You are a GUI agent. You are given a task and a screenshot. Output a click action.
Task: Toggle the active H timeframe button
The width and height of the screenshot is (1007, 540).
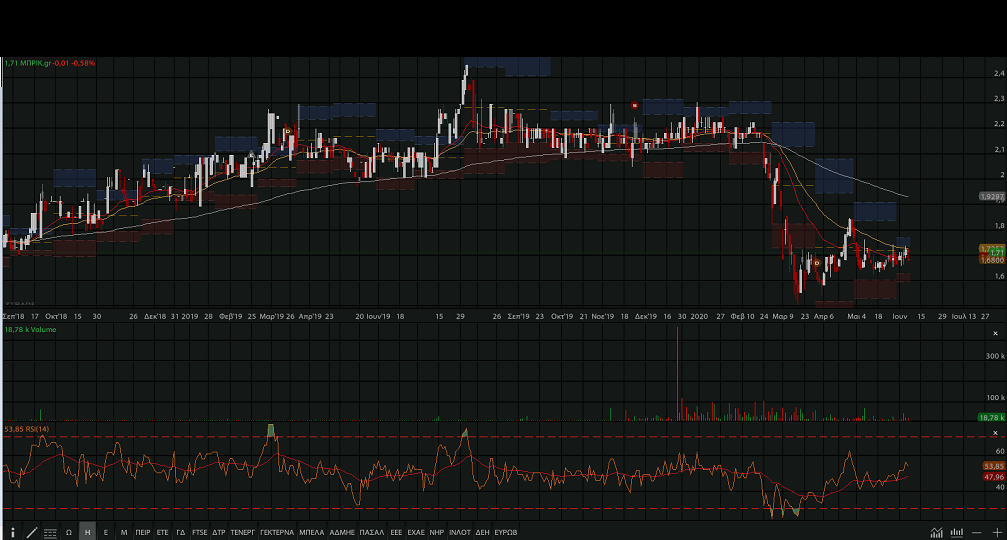87,533
